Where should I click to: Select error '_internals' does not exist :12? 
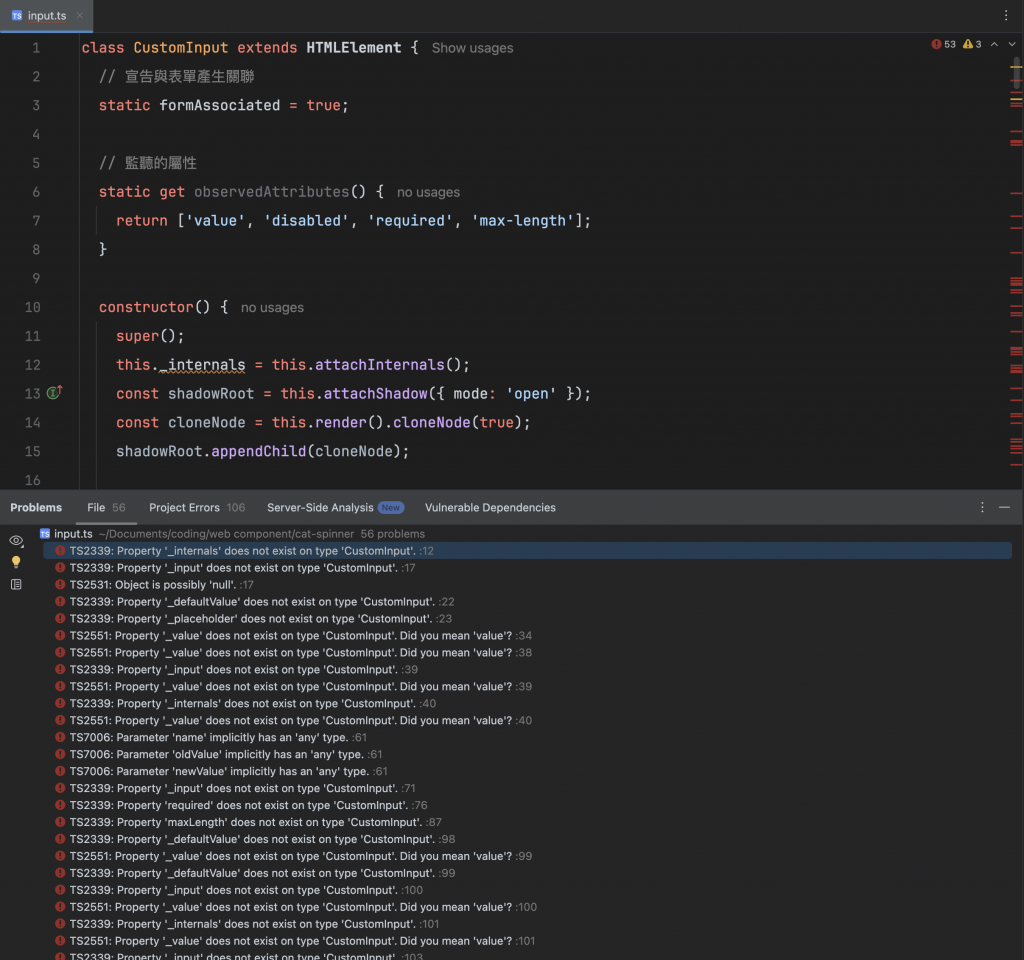[x=528, y=551]
